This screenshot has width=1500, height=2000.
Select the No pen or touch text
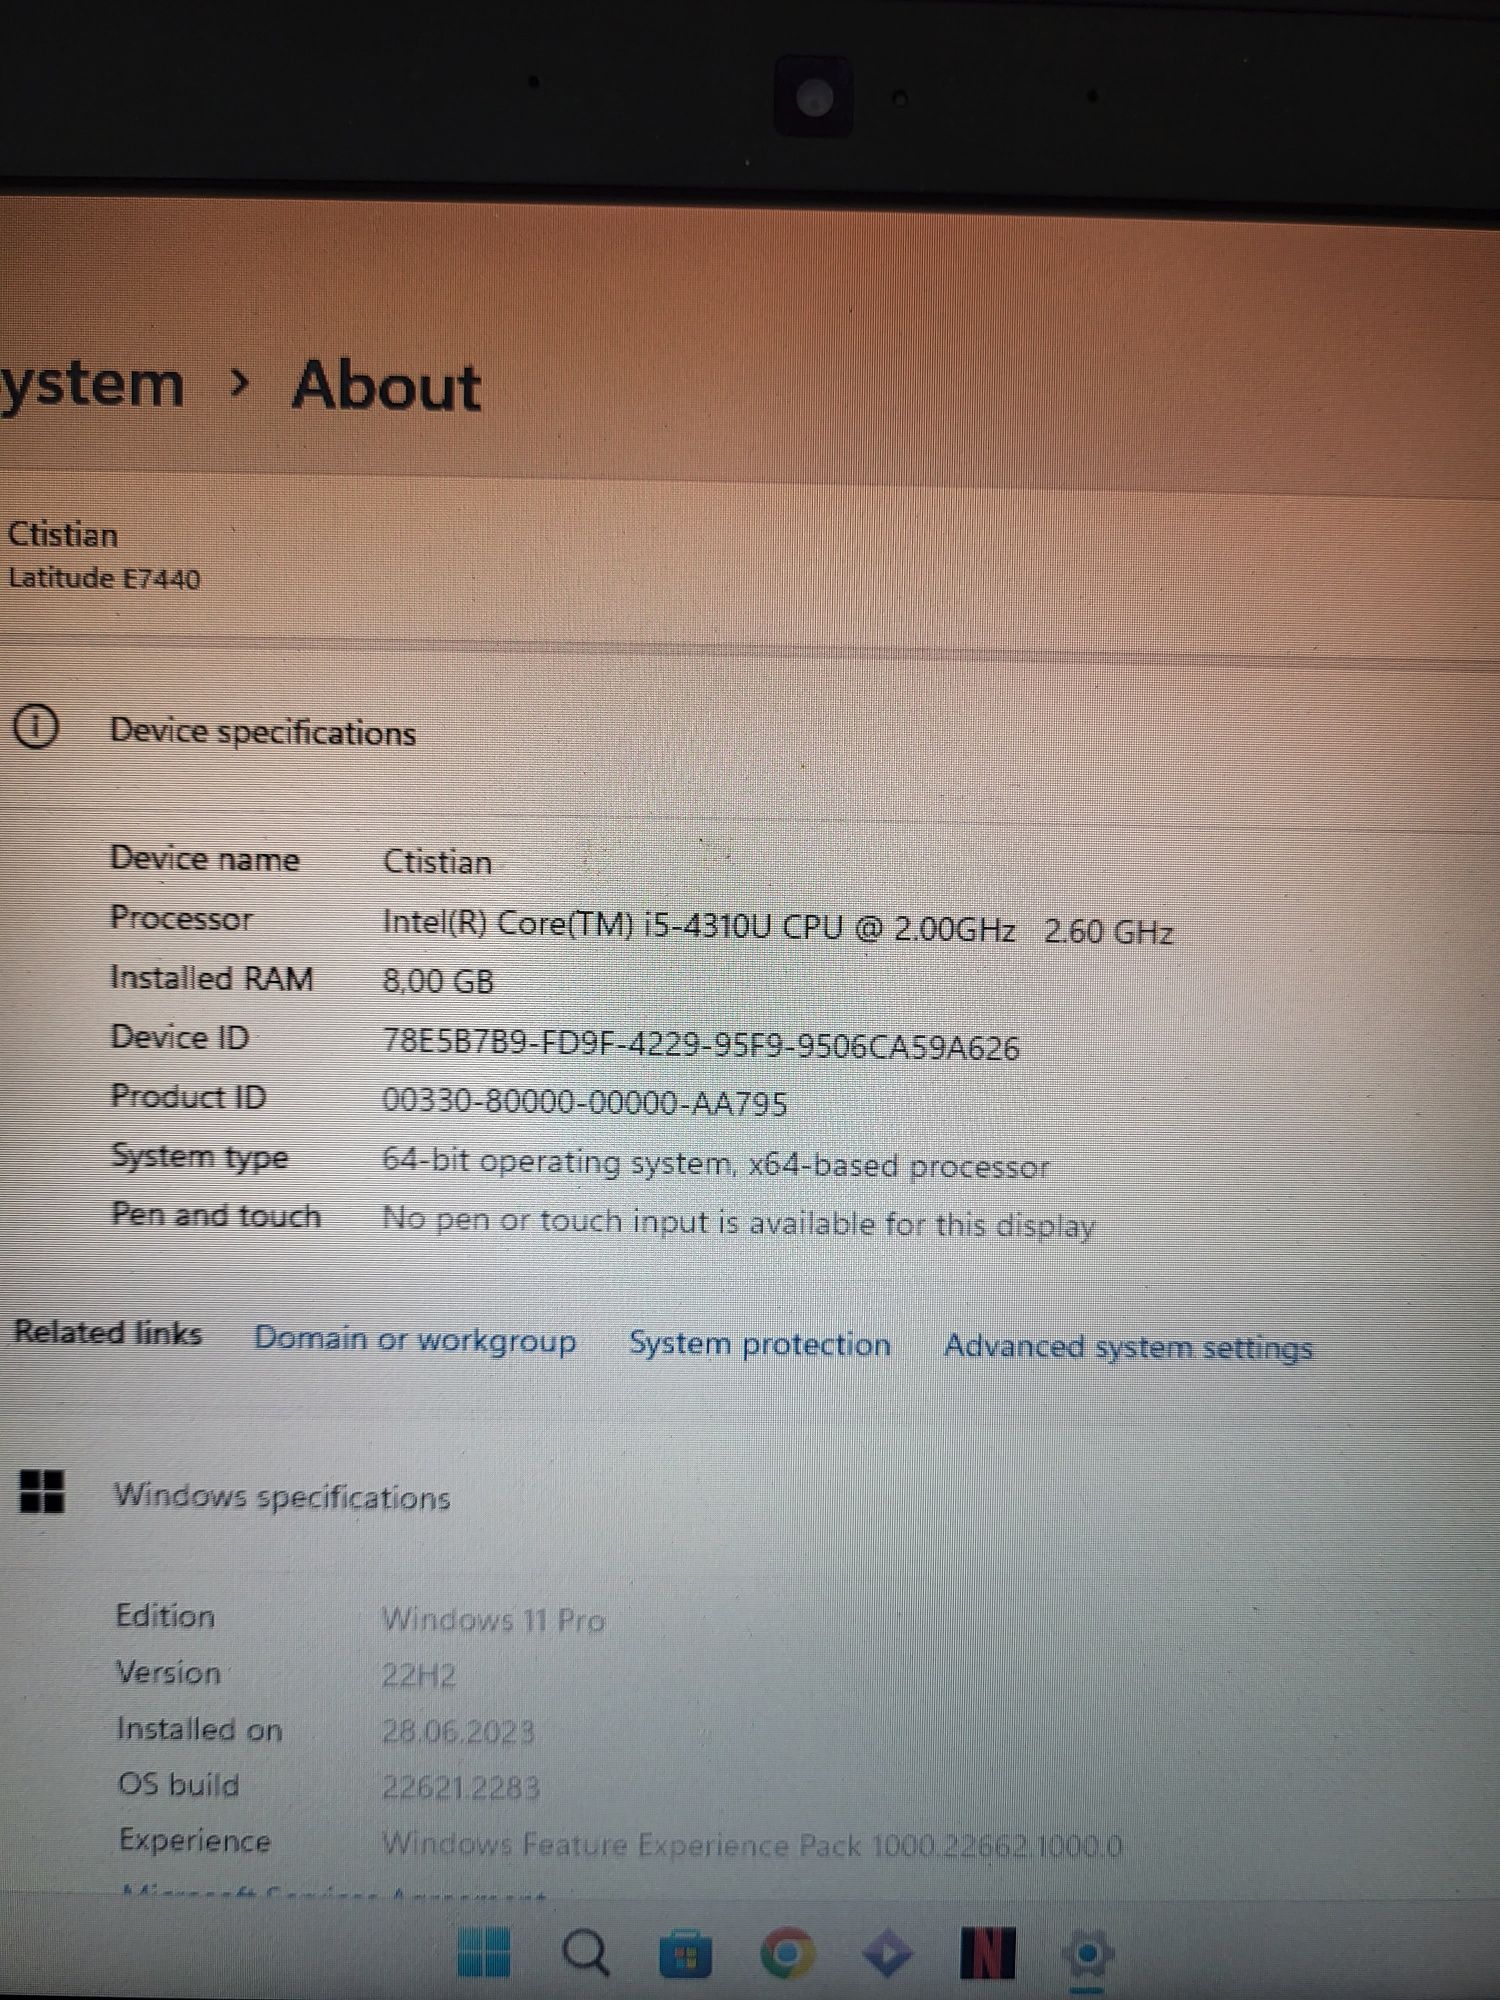tap(739, 1223)
